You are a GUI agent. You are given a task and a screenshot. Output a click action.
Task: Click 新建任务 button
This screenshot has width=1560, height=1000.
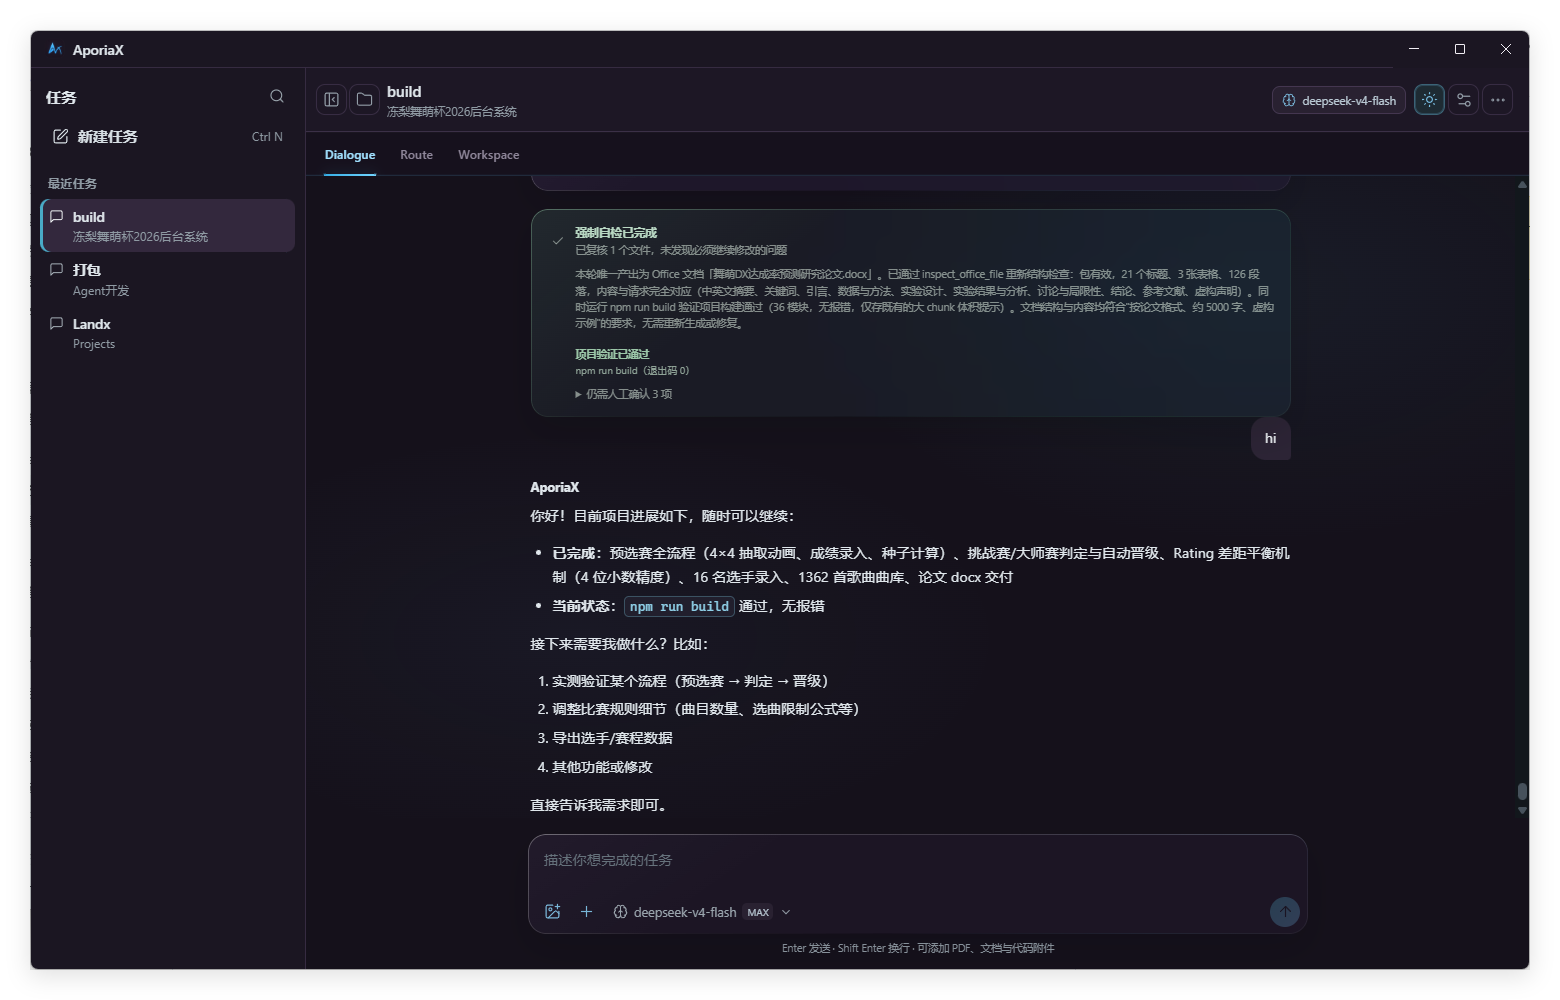[168, 136]
